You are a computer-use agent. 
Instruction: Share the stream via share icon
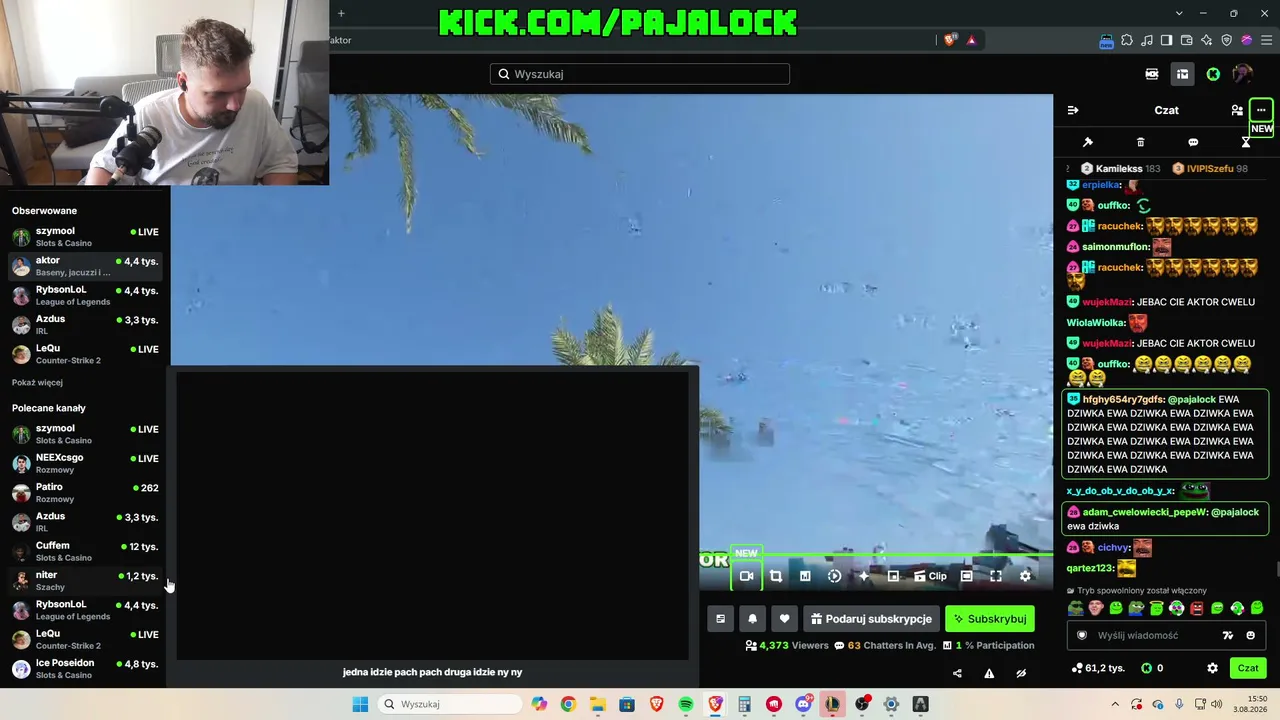(957, 673)
